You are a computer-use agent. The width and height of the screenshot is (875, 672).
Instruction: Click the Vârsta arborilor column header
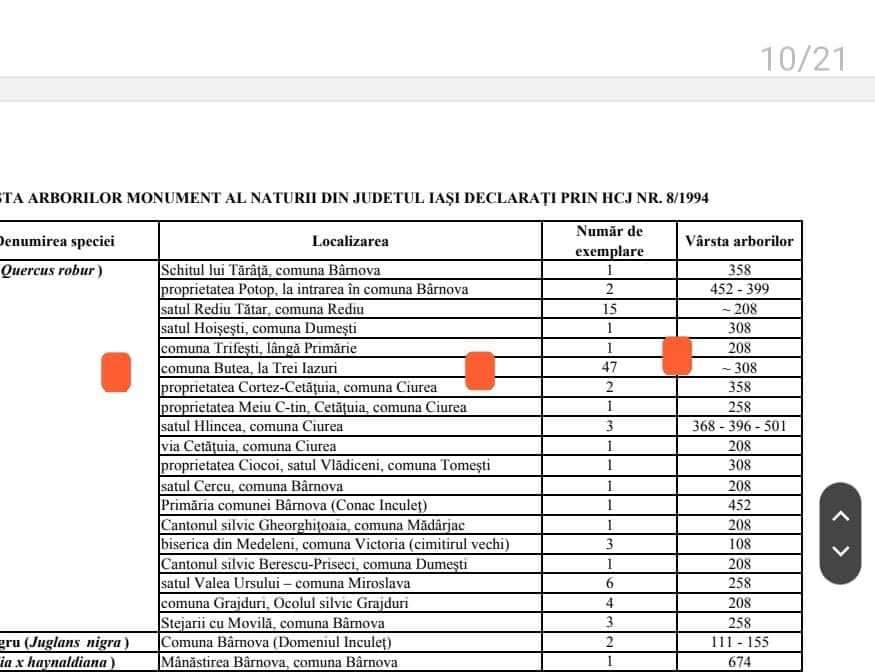pos(739,241)
